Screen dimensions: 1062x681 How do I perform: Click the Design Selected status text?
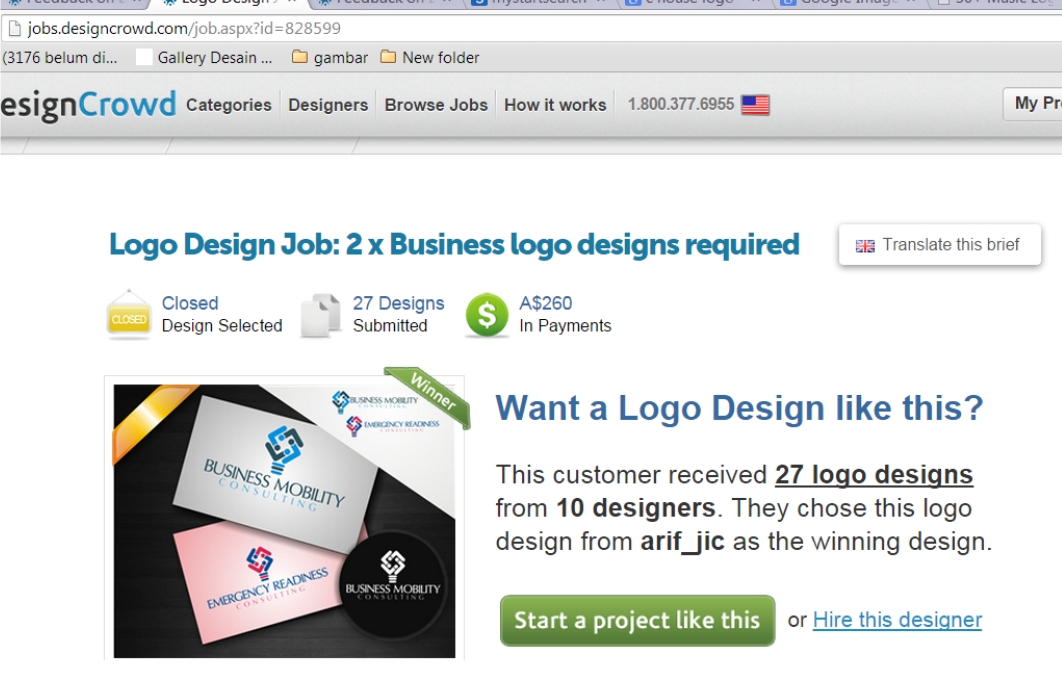[x=222, y=326]
